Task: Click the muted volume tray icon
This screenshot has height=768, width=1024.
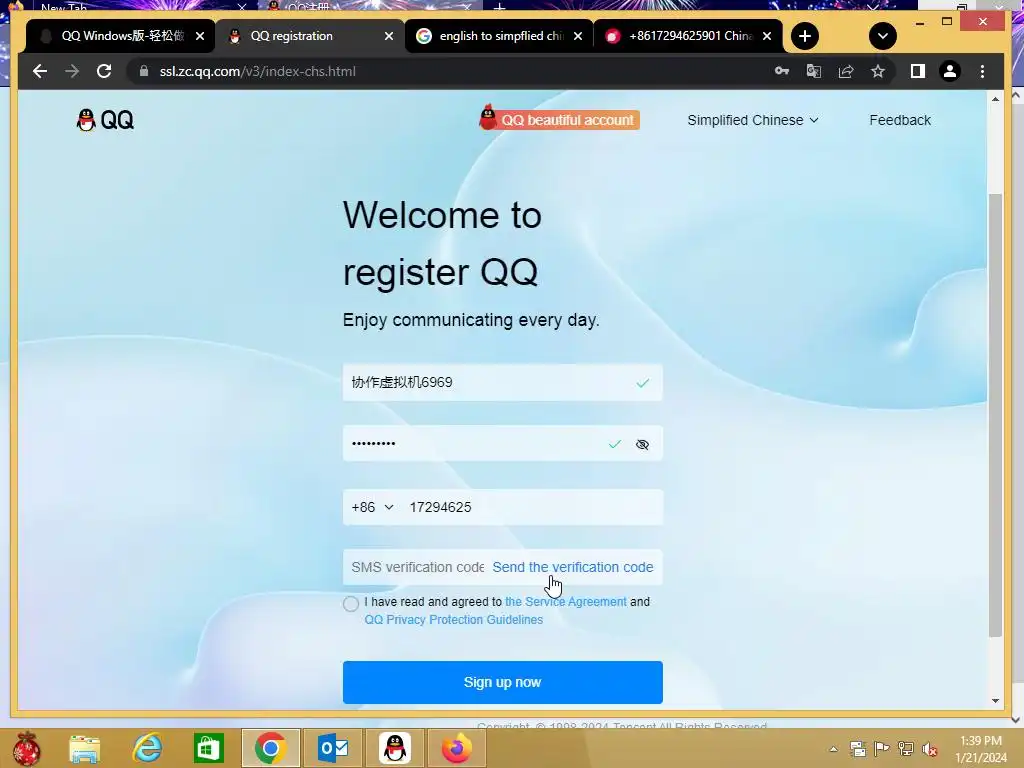Action: pyautogui.click(x=929, y=749)
